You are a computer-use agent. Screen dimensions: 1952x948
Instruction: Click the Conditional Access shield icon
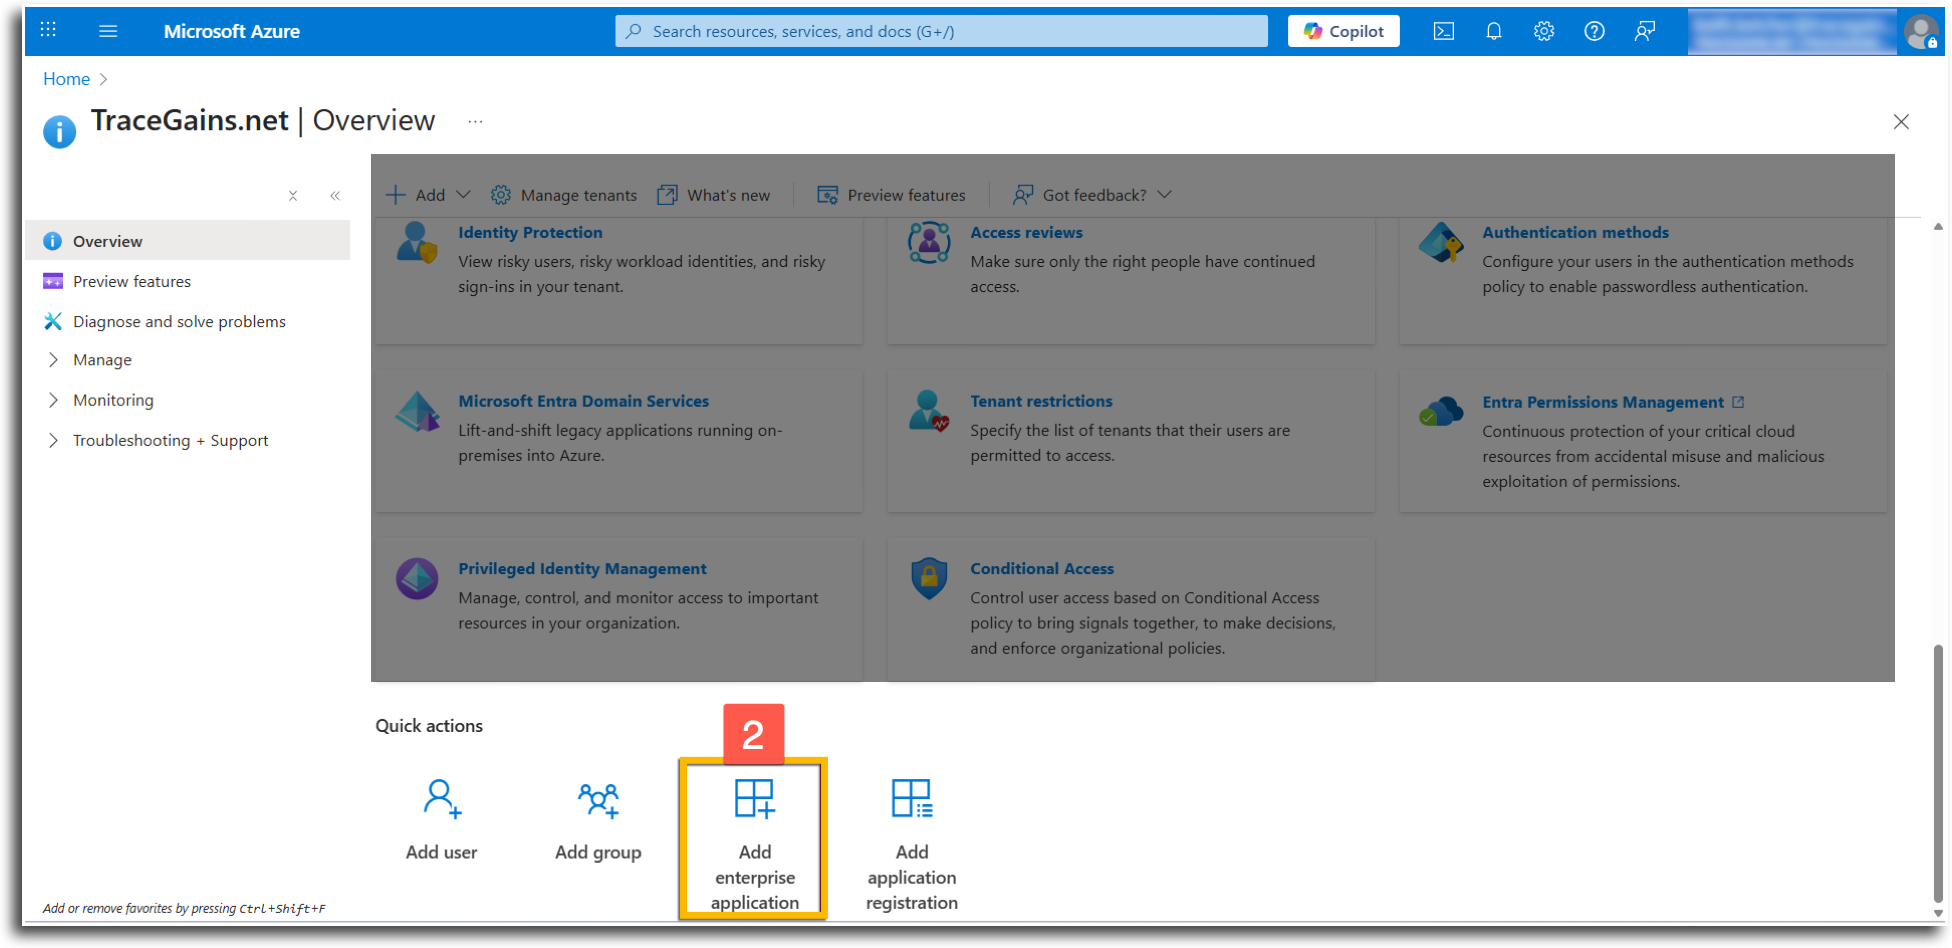(x=928, y=579)
